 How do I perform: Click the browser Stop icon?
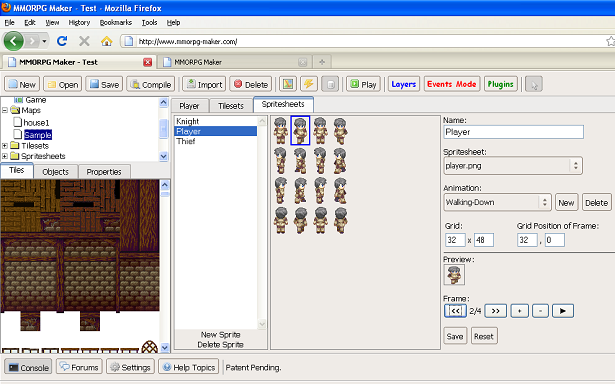pos(84,41)
